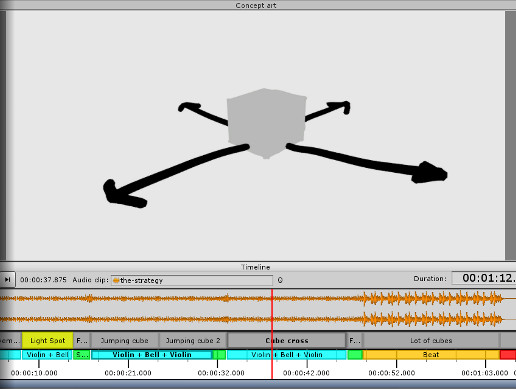
Task: Click the red block at the timeline end
Action: 508,355
